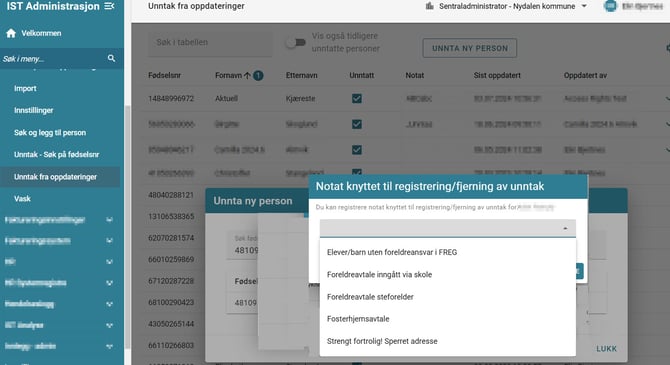This screenshot has width=670, height=365.
Task: Sort by Fornavn arrow icon
Action: pyautogui.click(x=247, y=75)
